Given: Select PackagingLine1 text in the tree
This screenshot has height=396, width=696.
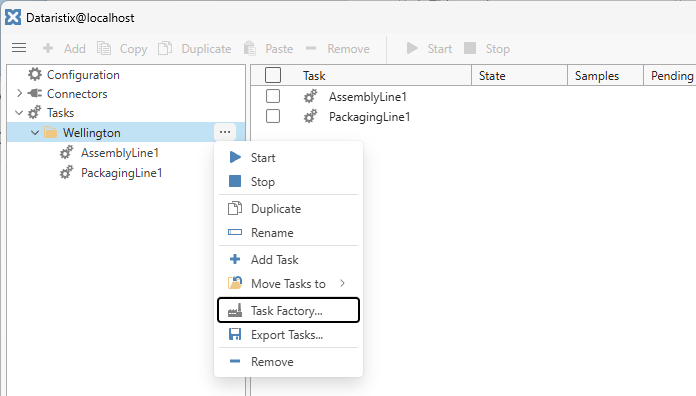Looking at the screenshot, I should pyautogui.click(x=122, y=173).
